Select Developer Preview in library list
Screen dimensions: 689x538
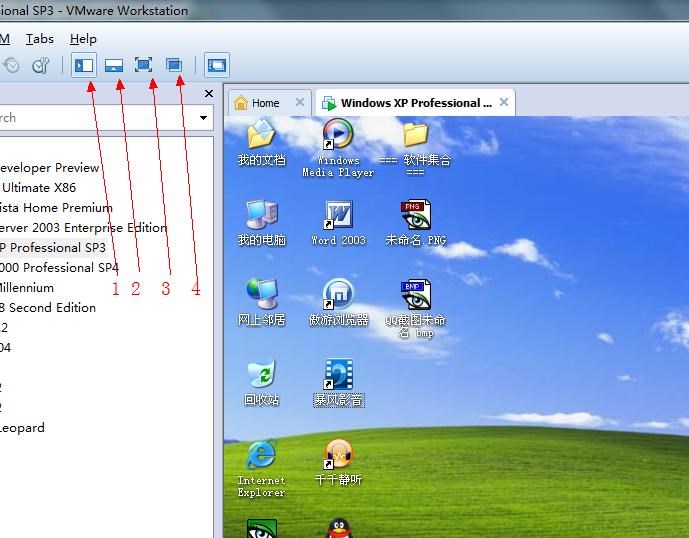49,168
